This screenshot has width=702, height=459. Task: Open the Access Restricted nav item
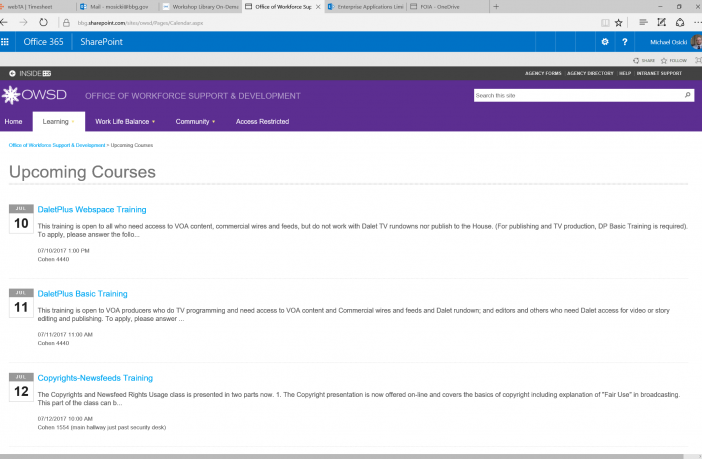pos(262,121)
